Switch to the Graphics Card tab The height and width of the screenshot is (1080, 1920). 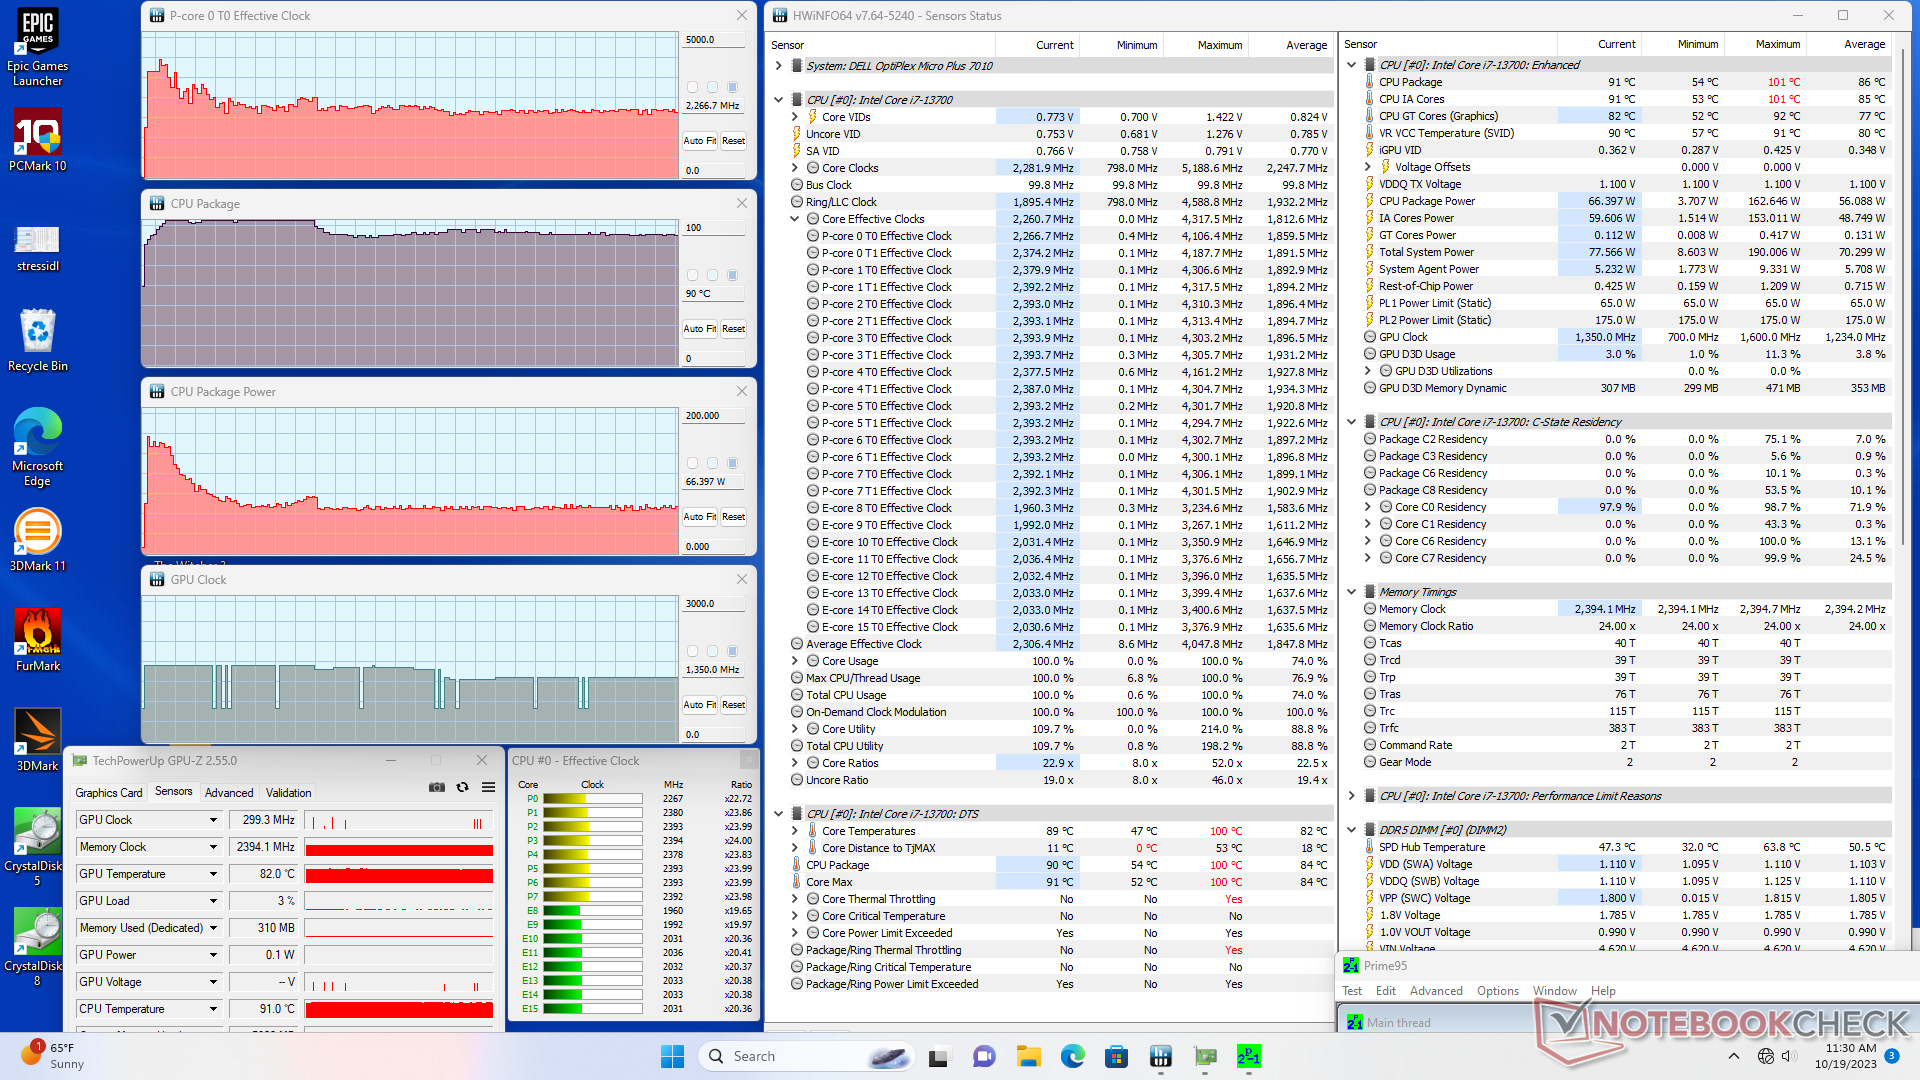109,792
